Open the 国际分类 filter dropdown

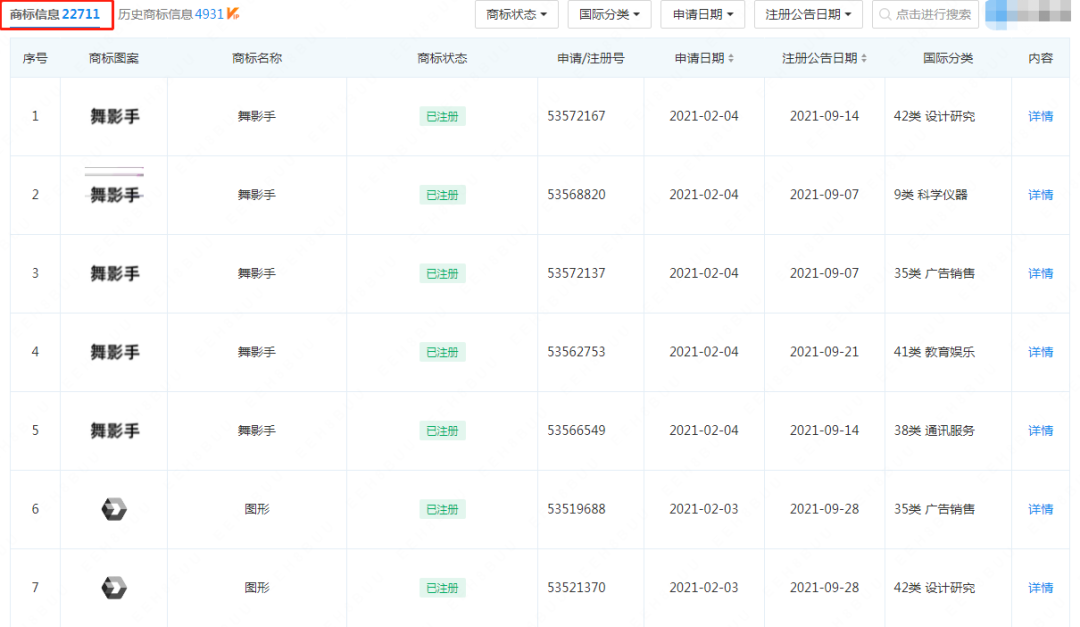pyautogui.click(x=610, y=14)
